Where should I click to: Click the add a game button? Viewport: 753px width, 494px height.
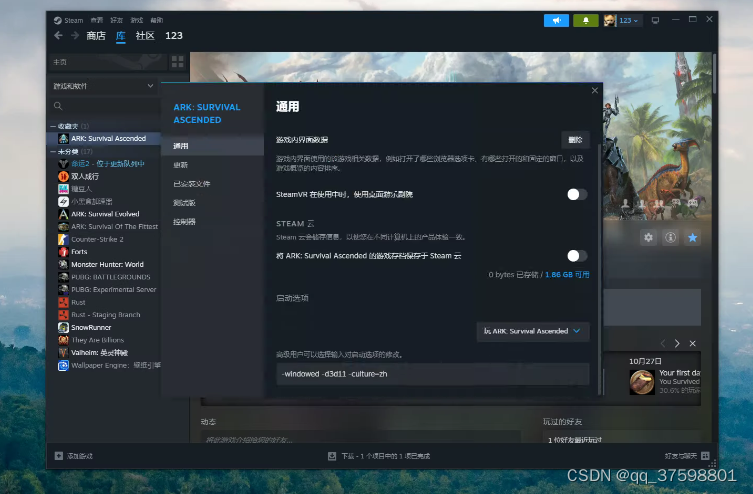pyautogui.click(x=73, y=456)
